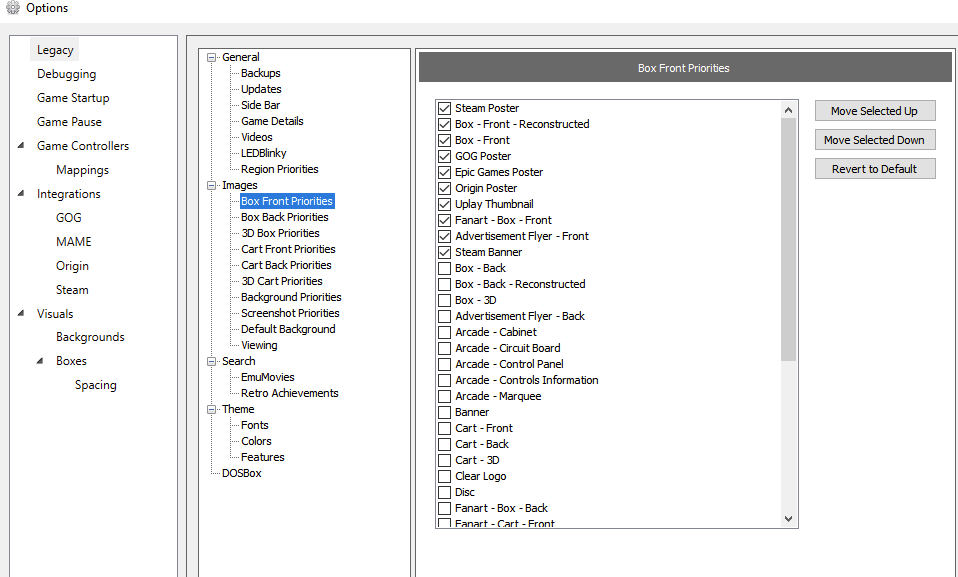The width and height of the screenshot is (958, 577).
Task: Uncheck Box - Front - Reconstructed
Action: coord(445,124)
